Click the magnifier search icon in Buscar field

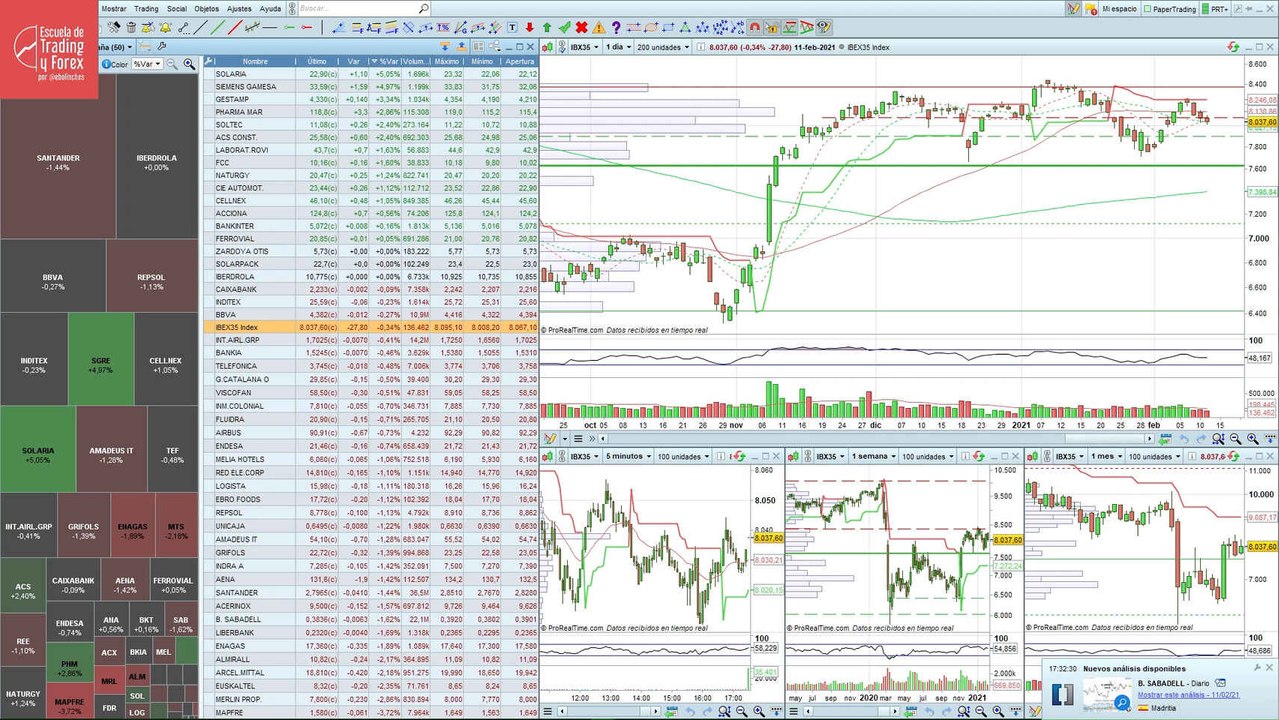pyautogui.click(x=424, y=8)
